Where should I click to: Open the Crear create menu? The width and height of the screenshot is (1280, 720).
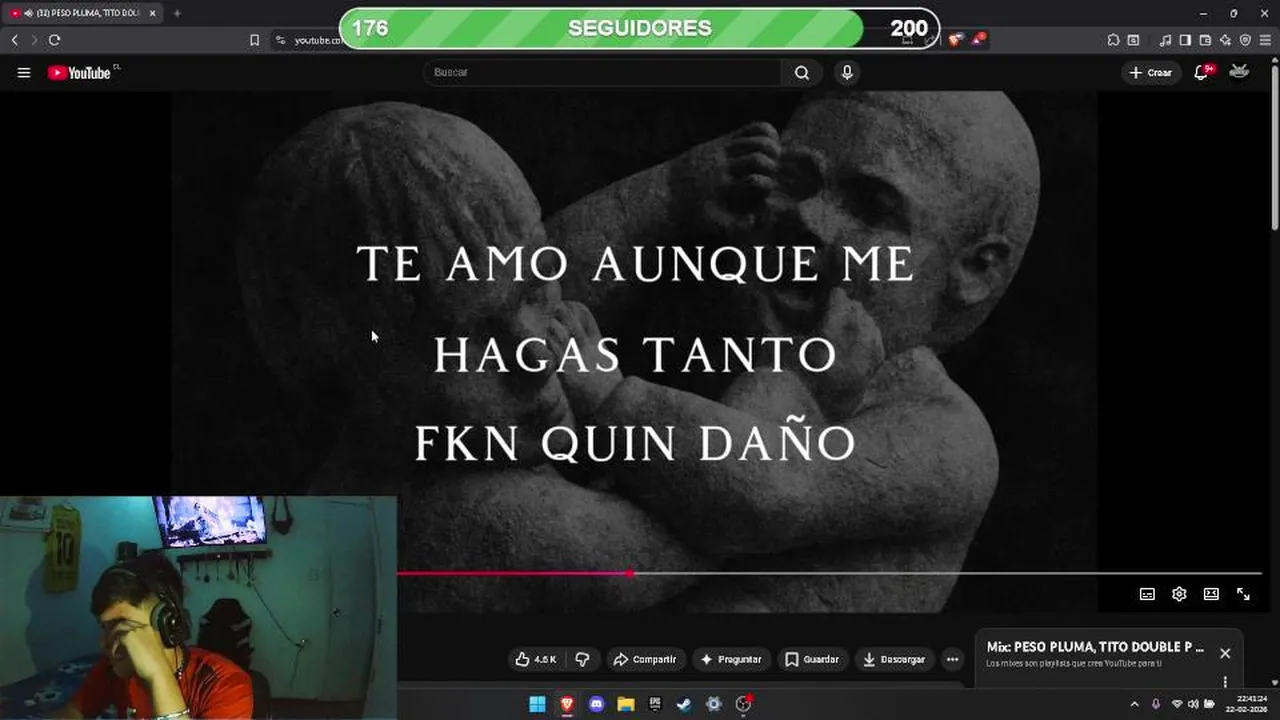click(1150, 72)
